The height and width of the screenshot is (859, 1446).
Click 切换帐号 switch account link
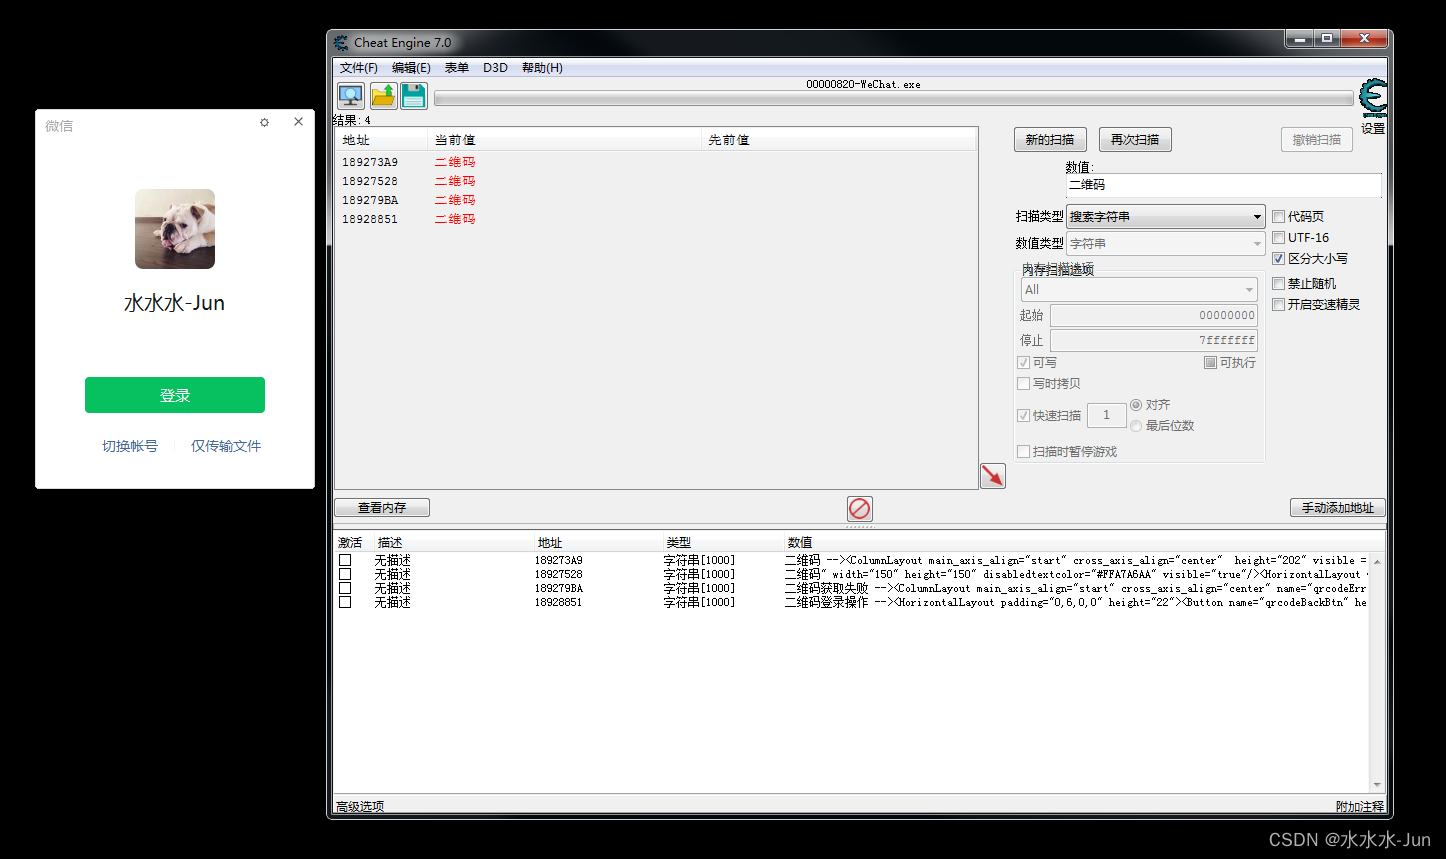(130, 446)
